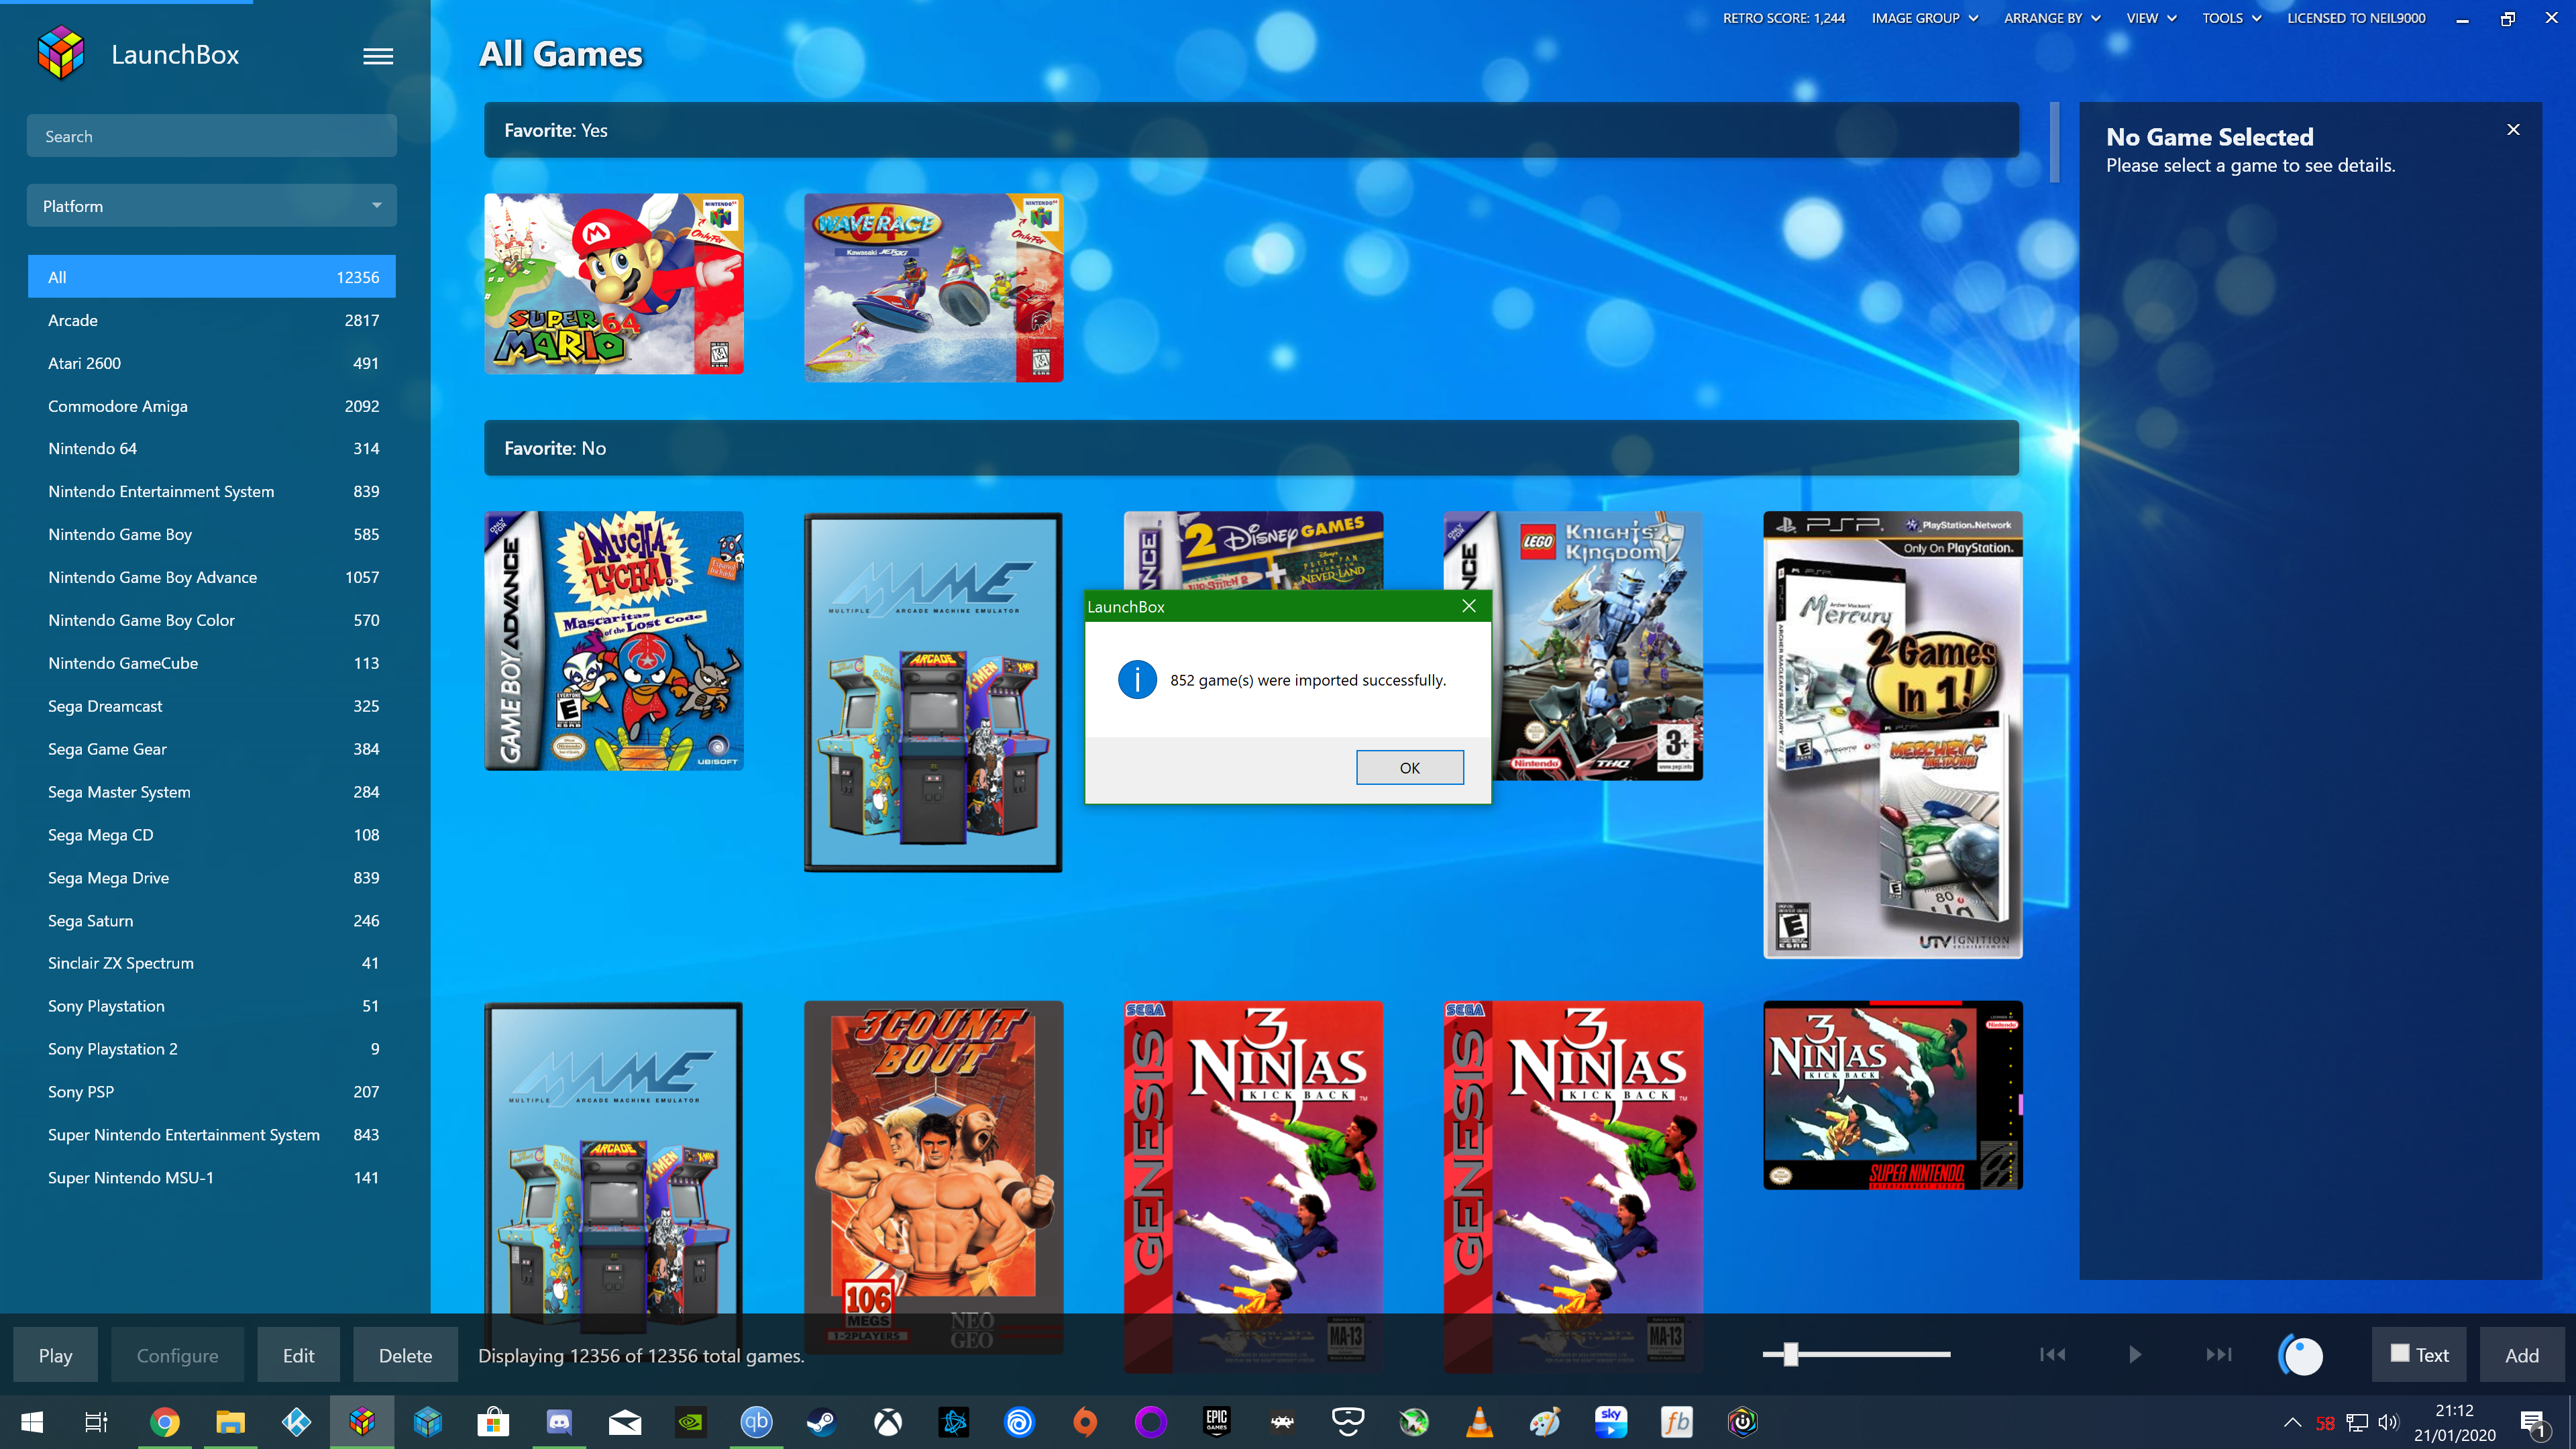The image size is (2576, 1449).
Task: Select the Wave Race 64 cover
Action: point(933,287)
